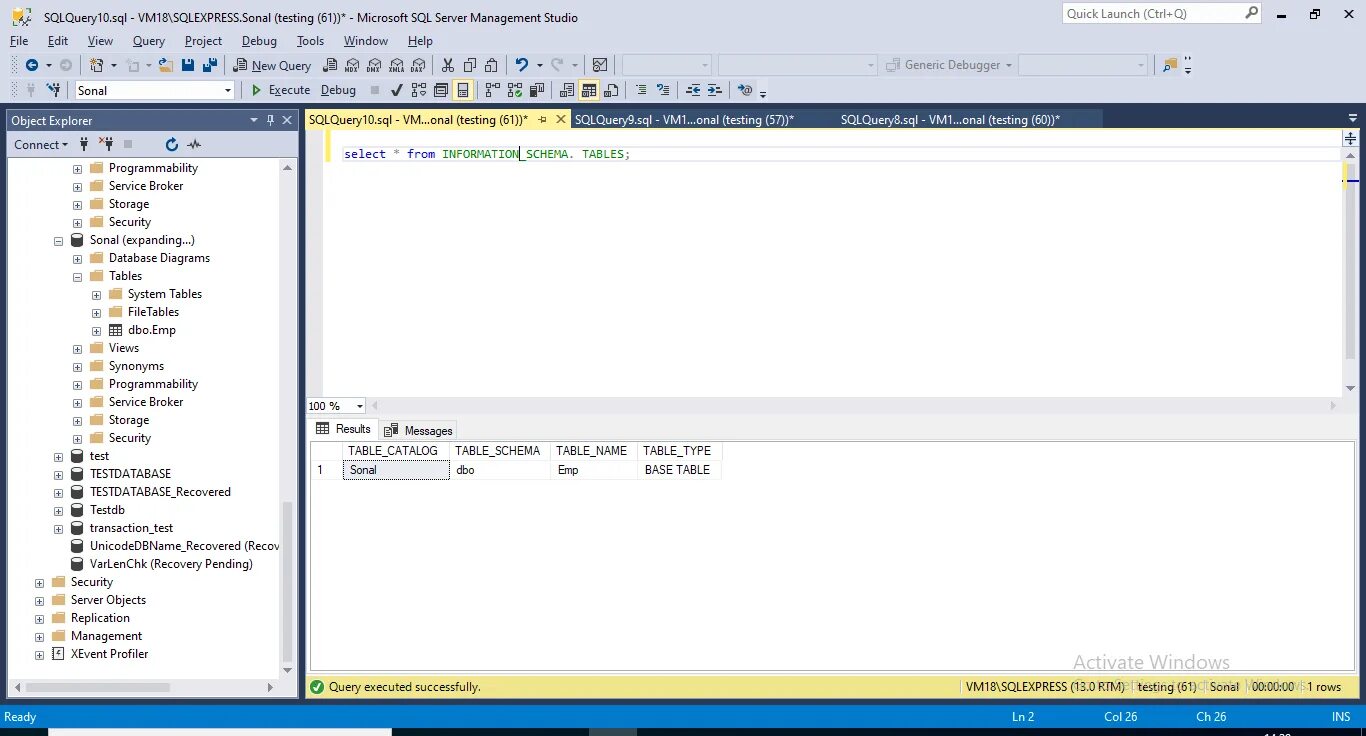Collapse the Tables folder node
This screenshot has height=736, width=1366.
[x=78, y=276]
